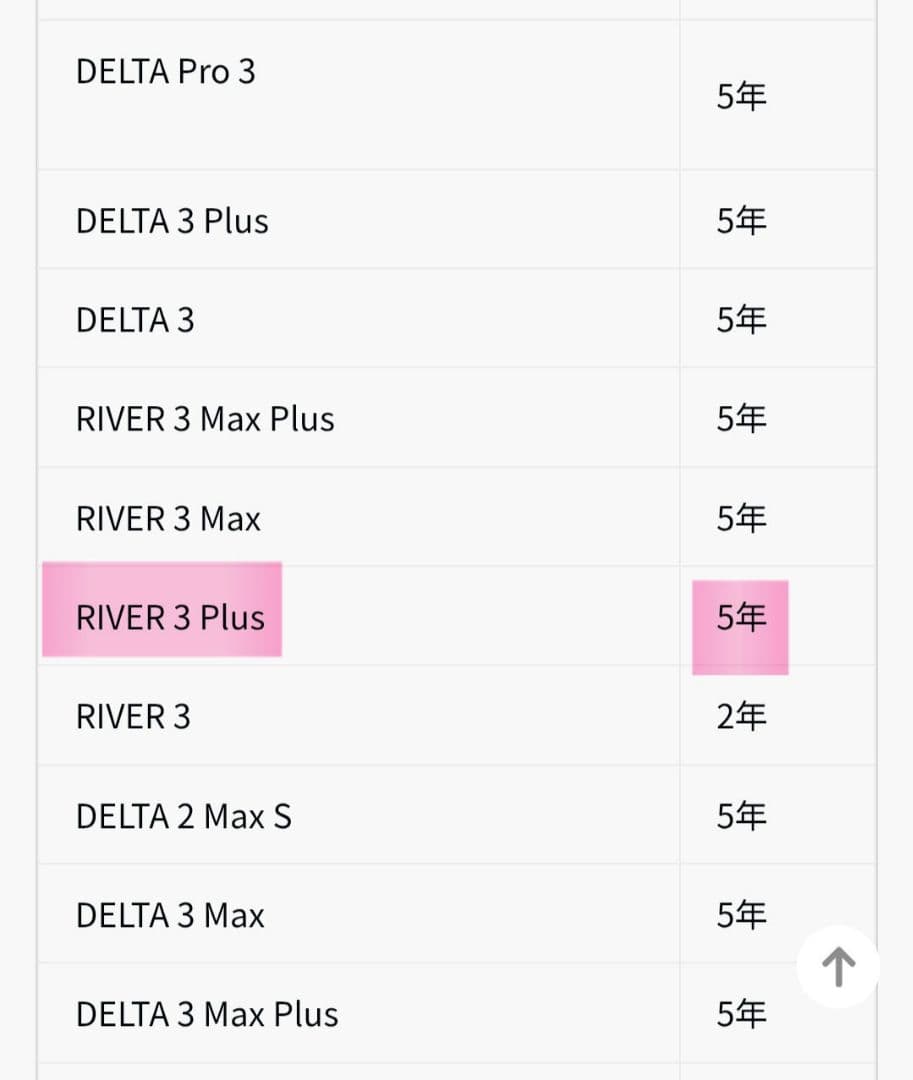This screenshot has width=913, height=1080.
Task: Select the 5年 value in RIVER 3 Max row
Action: point(741,519)
